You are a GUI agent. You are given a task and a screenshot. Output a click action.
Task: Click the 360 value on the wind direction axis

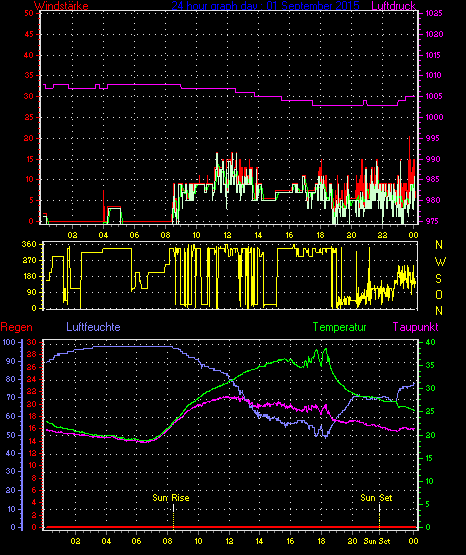(29, 244)
